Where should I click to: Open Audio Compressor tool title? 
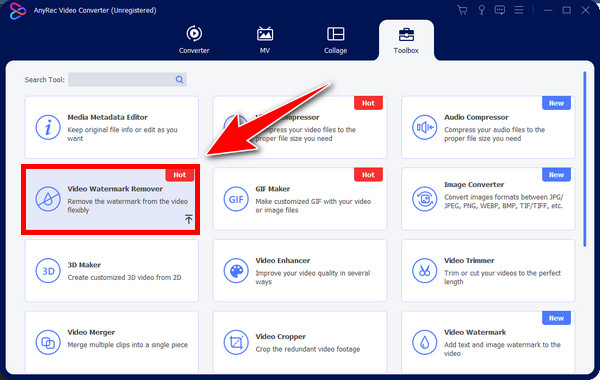[x=476, y=117]
